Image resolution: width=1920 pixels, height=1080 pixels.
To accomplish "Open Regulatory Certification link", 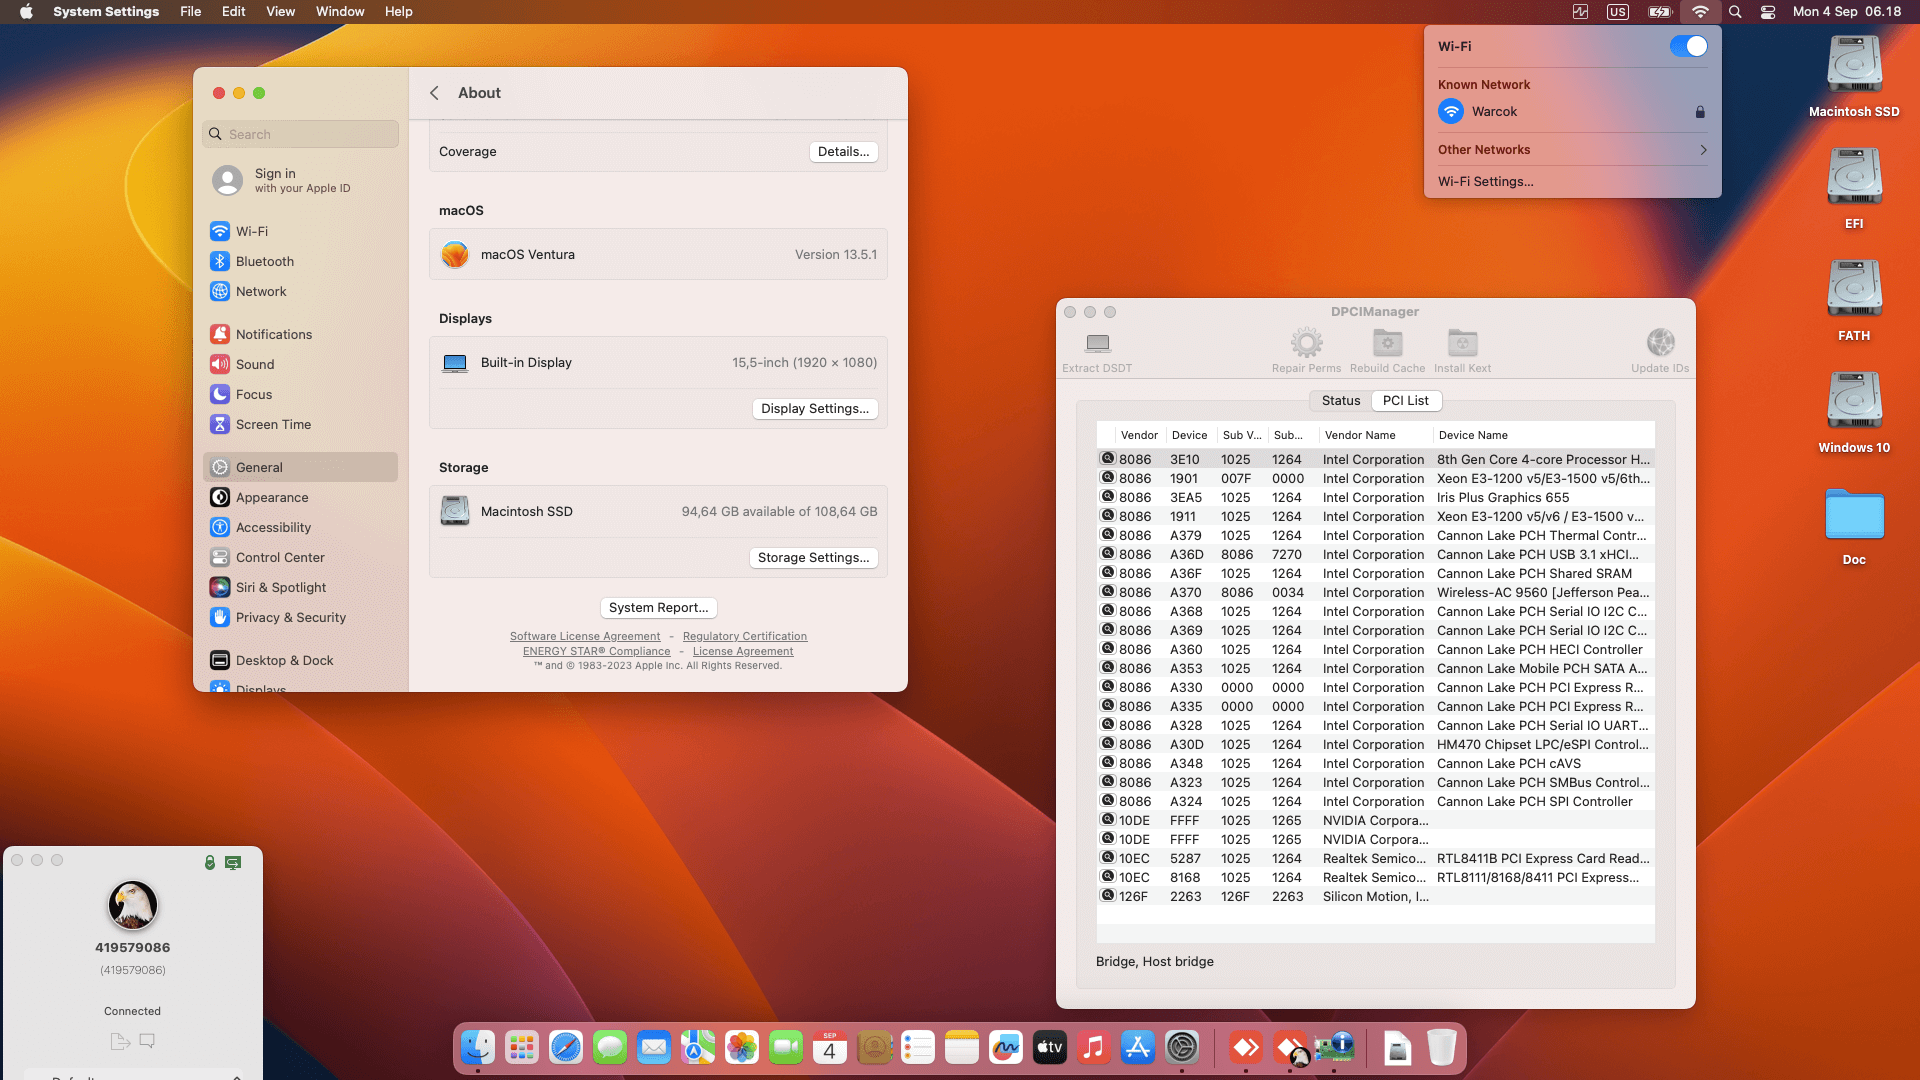I will (745, 636).
